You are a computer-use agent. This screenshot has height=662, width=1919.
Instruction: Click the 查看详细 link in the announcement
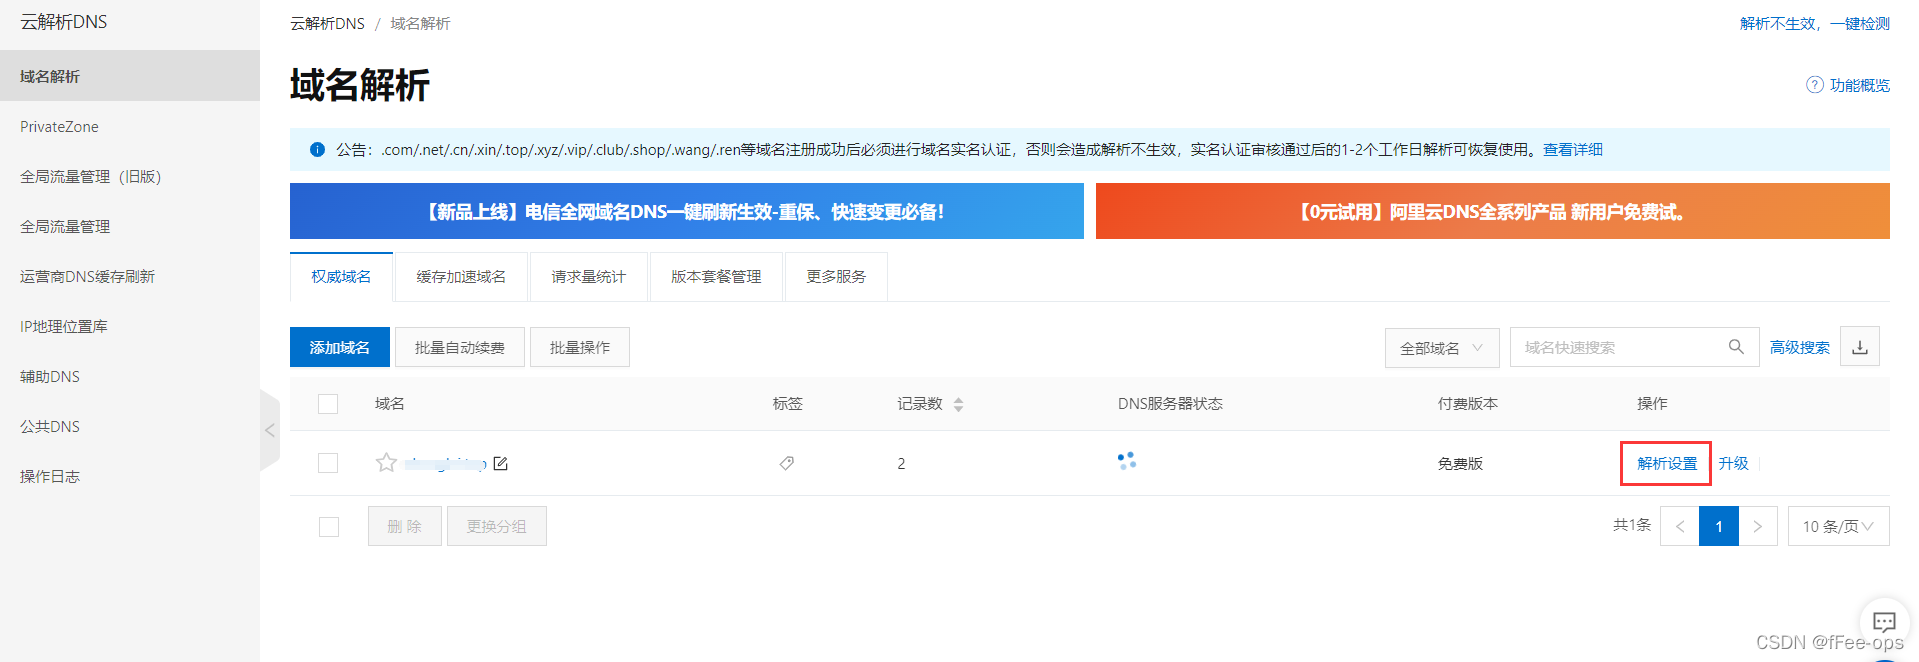(1572, 150)
